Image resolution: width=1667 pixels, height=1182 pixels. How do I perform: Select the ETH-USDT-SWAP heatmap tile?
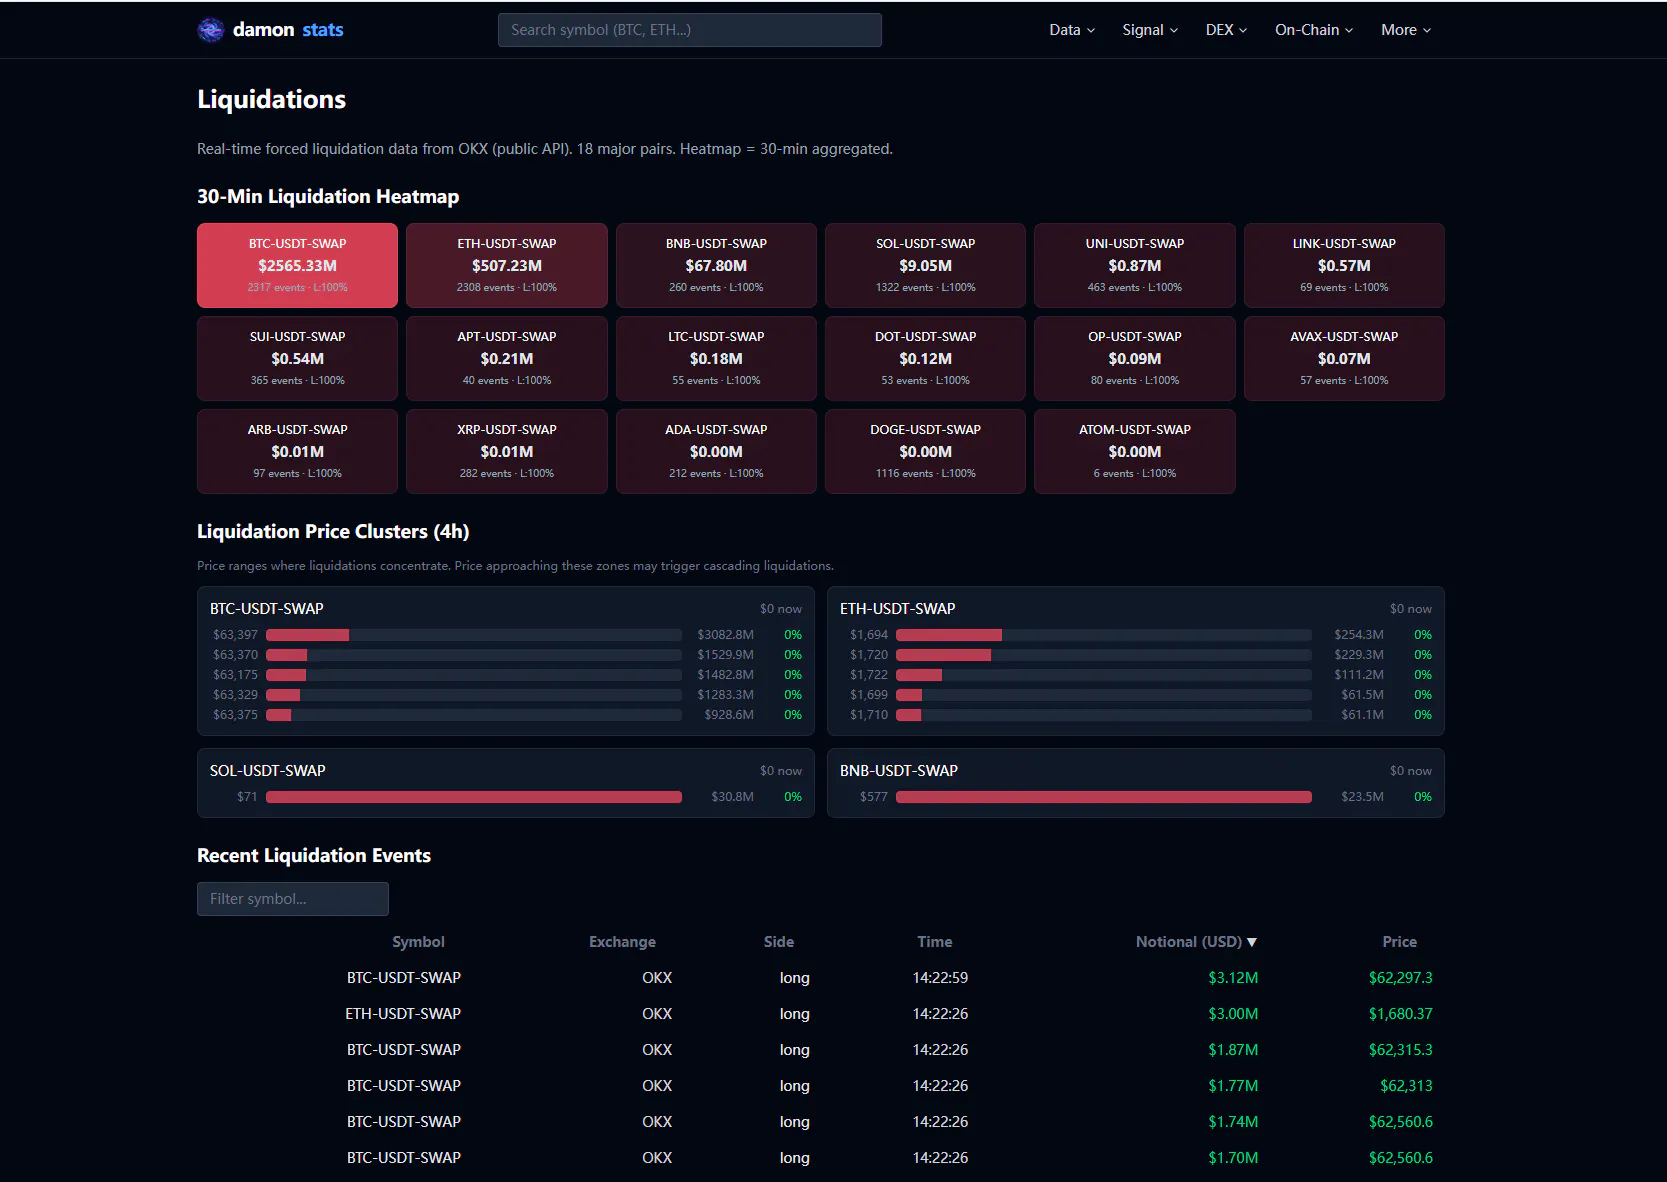click(x=507, y=265)
